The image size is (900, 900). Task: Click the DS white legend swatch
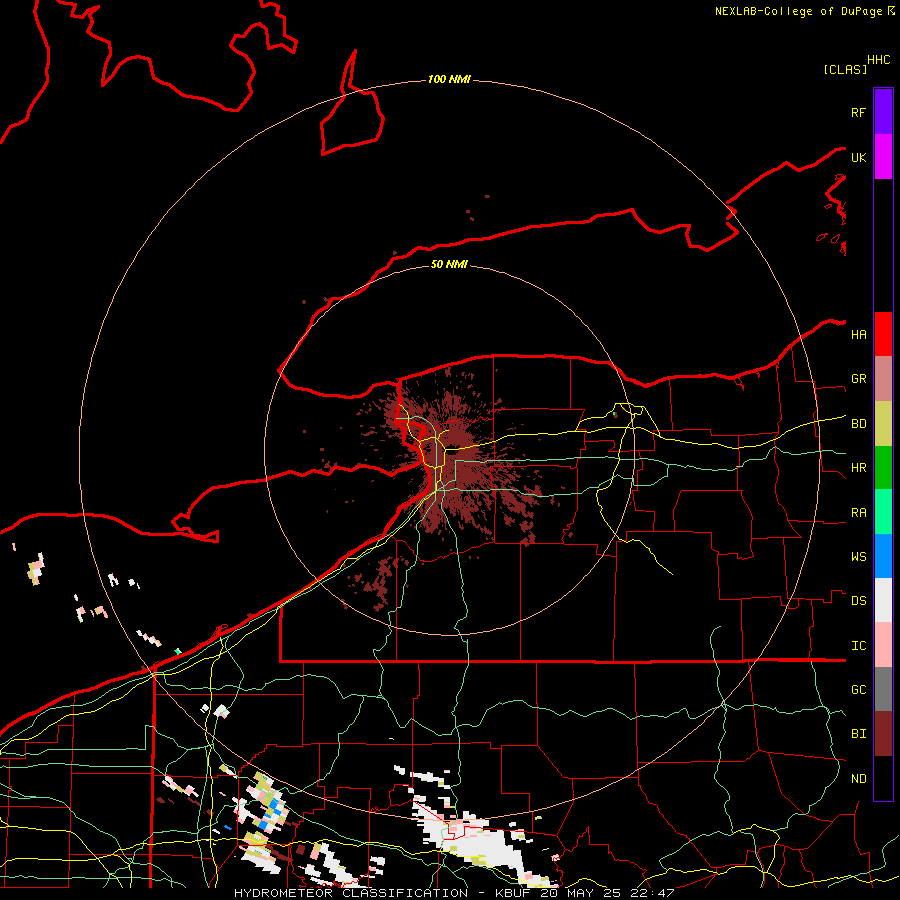[x=883, y=600]
